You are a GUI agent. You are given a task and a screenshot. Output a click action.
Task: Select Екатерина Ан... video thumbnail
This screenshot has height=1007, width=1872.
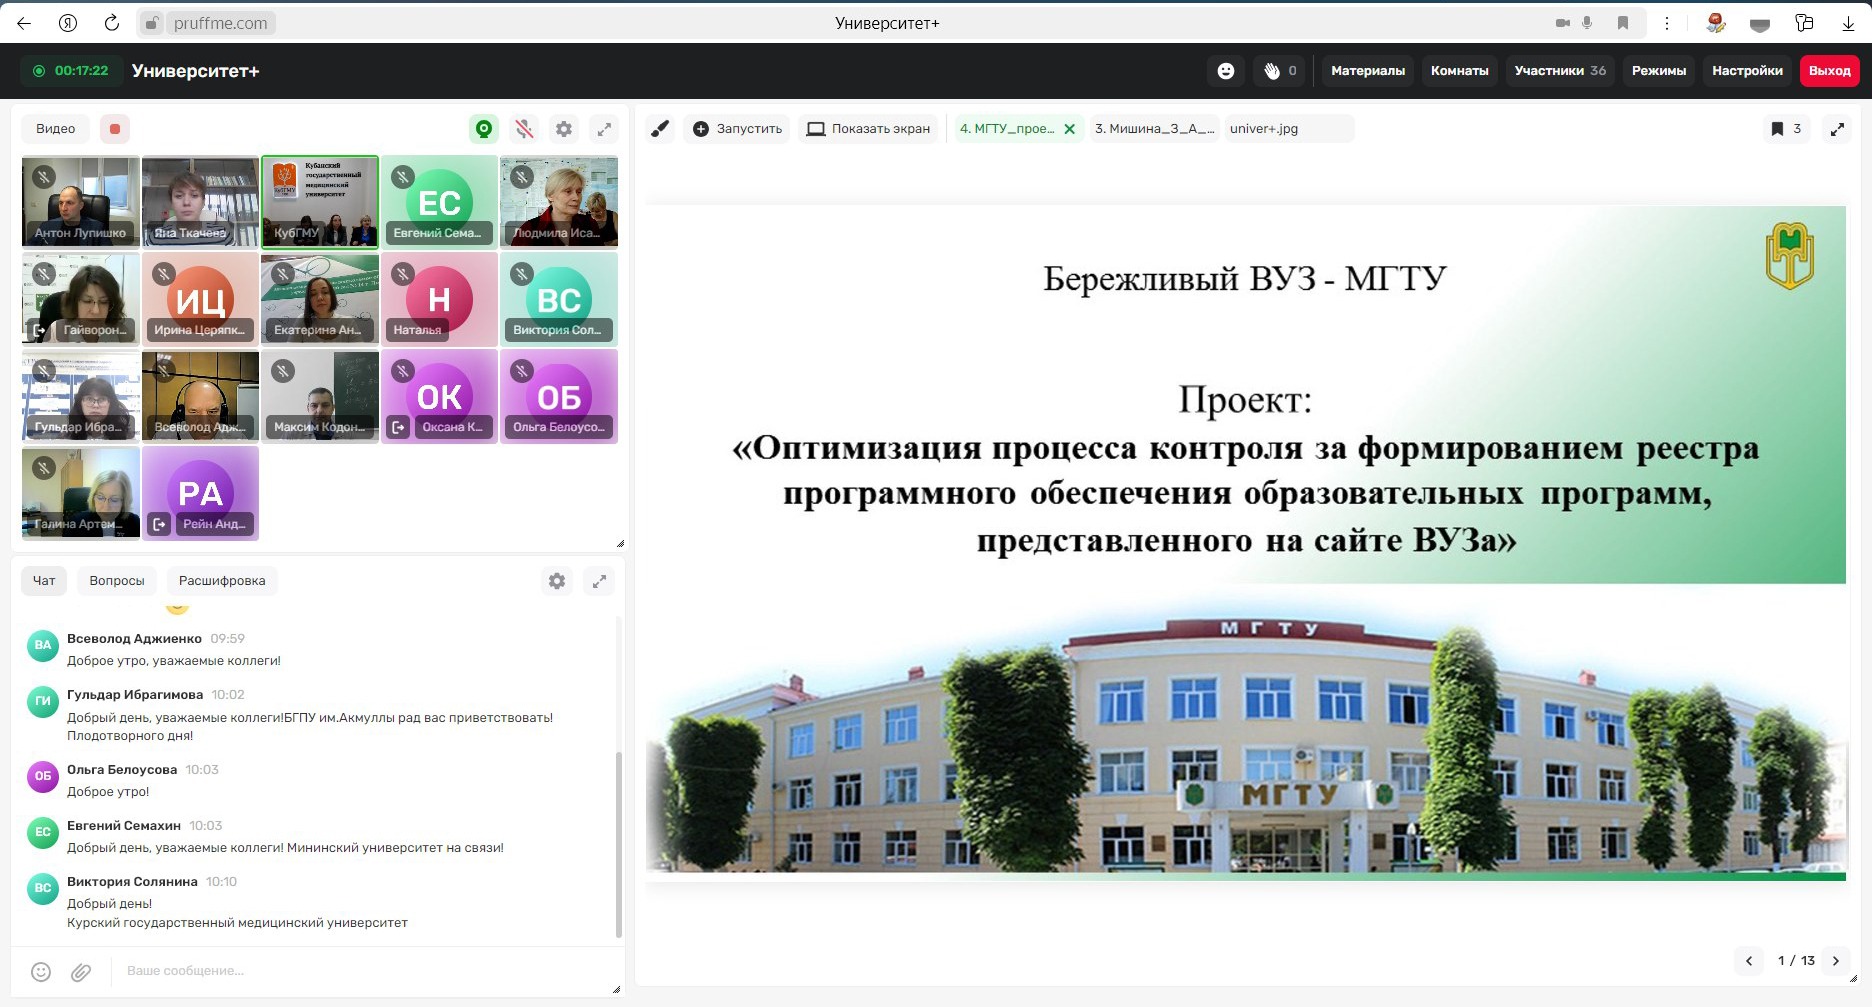coord(320,299)
